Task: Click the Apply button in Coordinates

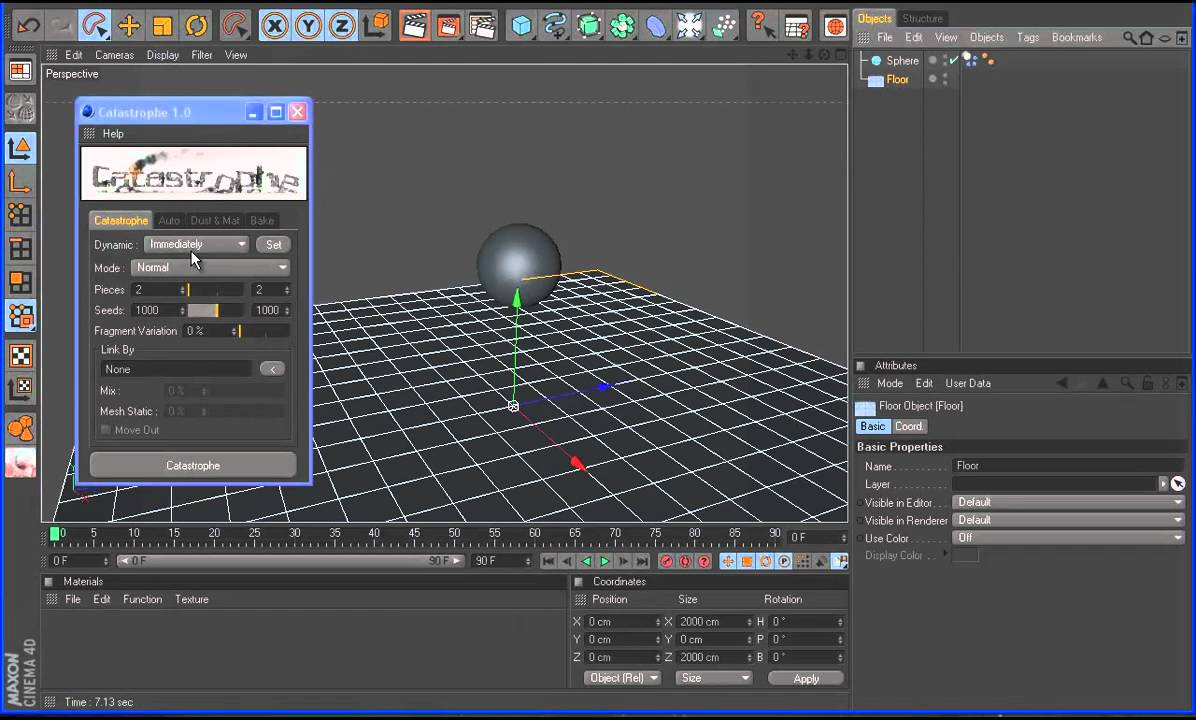Action: tap(805, 678)
